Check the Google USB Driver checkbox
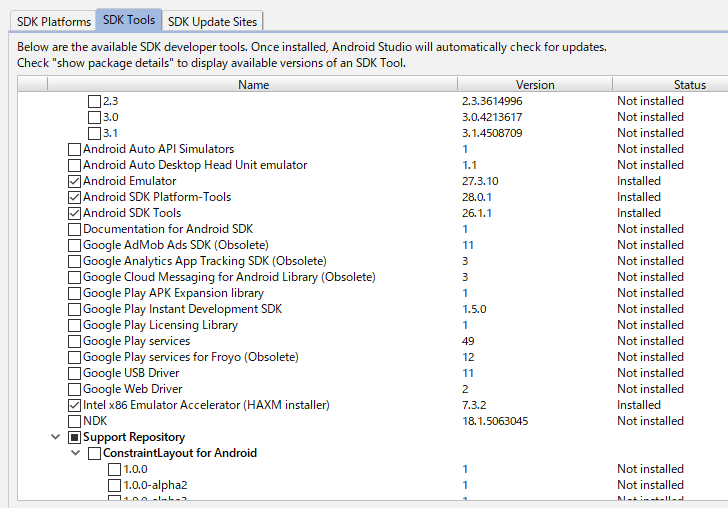Screen dimensions: 728x508 point(74,373)
